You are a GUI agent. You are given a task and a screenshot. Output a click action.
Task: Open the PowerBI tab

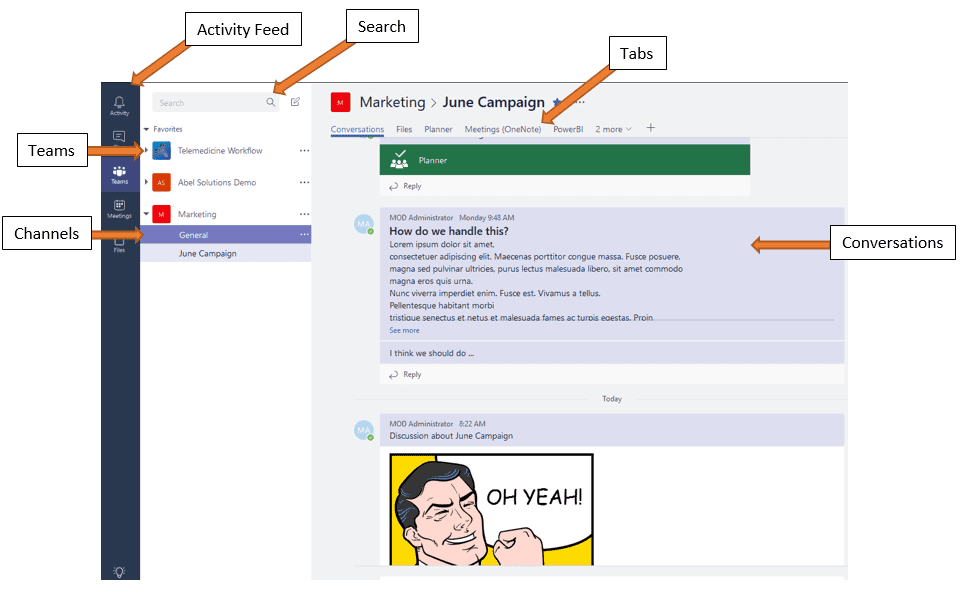[x=568, y=129]
